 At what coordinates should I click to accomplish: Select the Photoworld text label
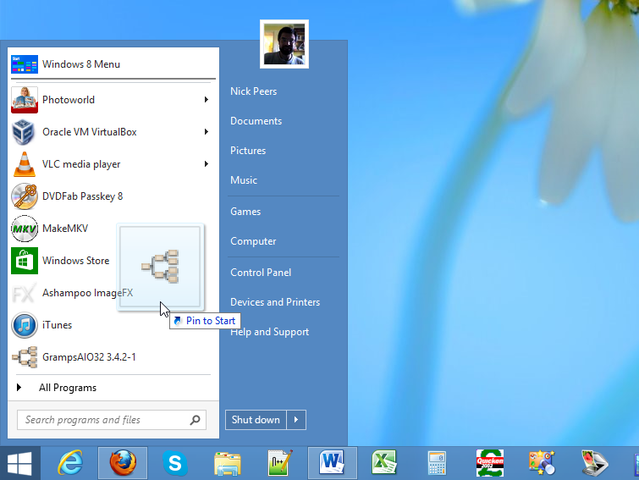click(x=68, y=100)
